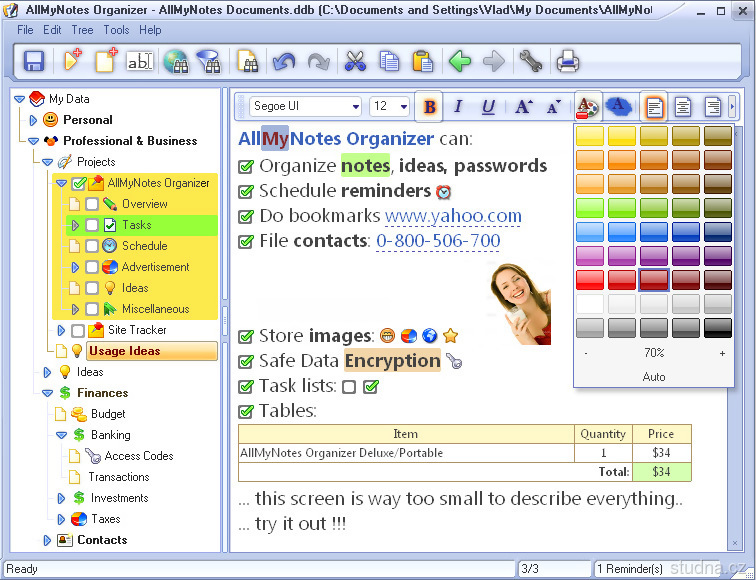Collapse the Projects tree node
Viewport: 756px width, 580px height.
(x=47, y=162)
